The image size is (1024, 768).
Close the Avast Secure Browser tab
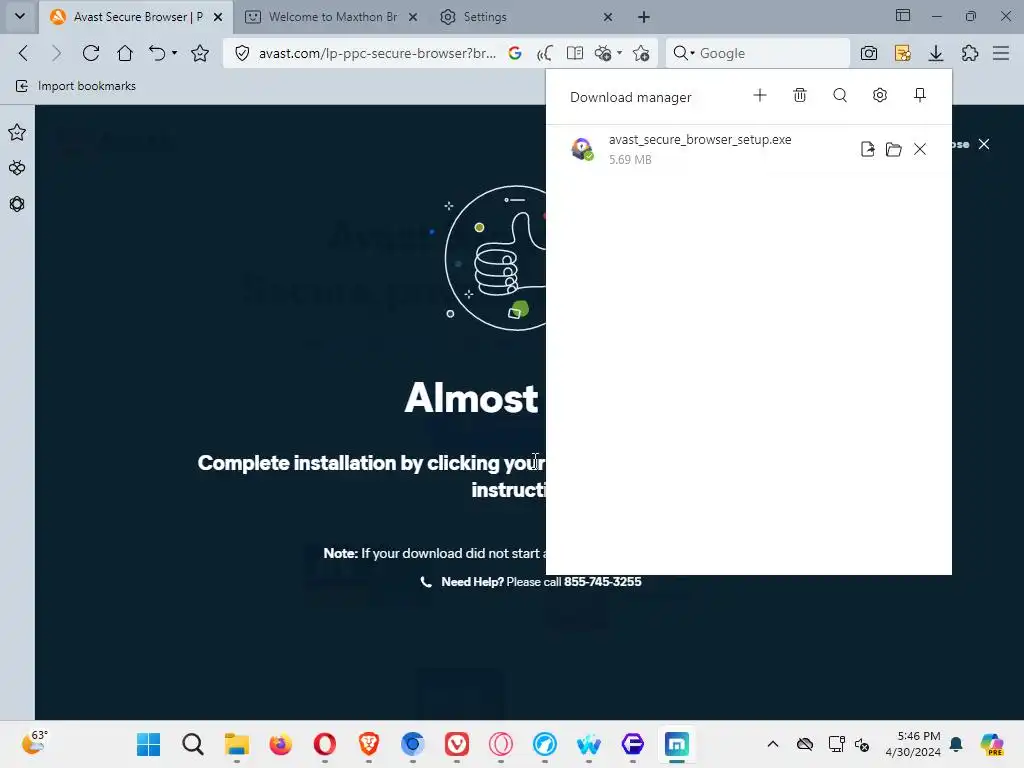218,17
